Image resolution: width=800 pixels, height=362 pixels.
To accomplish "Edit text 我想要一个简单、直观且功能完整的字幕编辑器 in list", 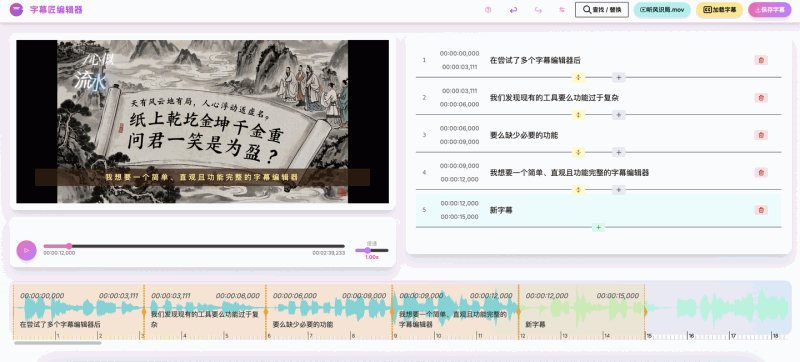I will pos(569,172).
